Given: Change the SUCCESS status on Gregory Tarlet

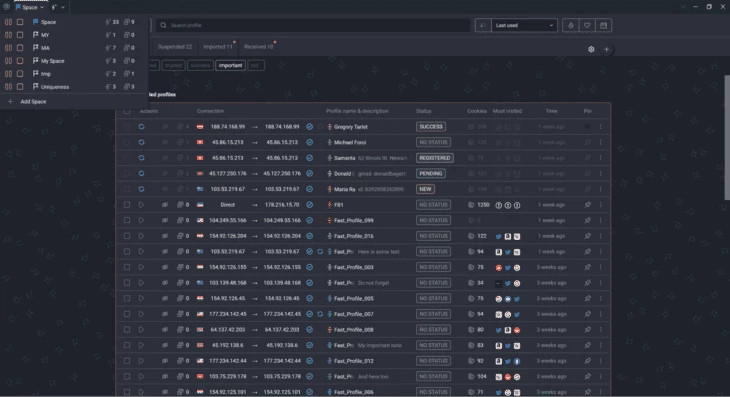Looking at the screenshot, I should [x=431, y=127].
